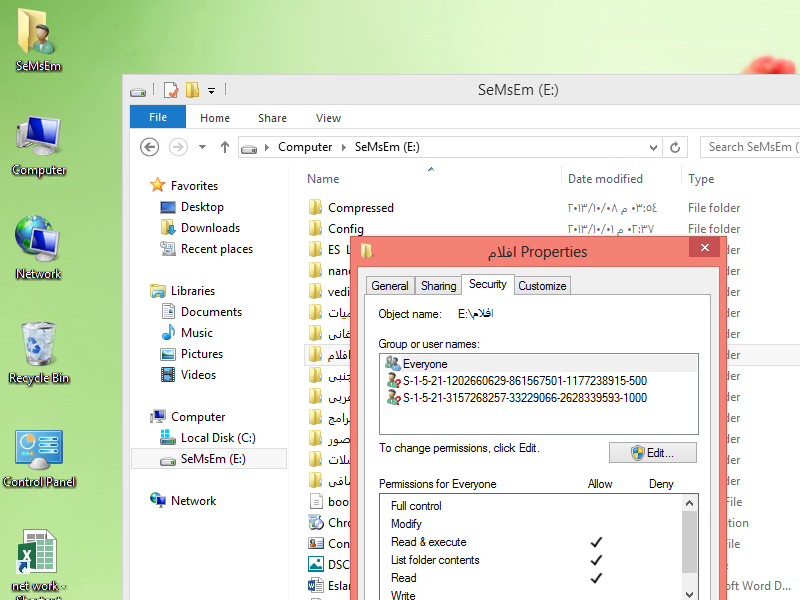
Task: Select Network in the navigation pane
Action: click(183, 501)
